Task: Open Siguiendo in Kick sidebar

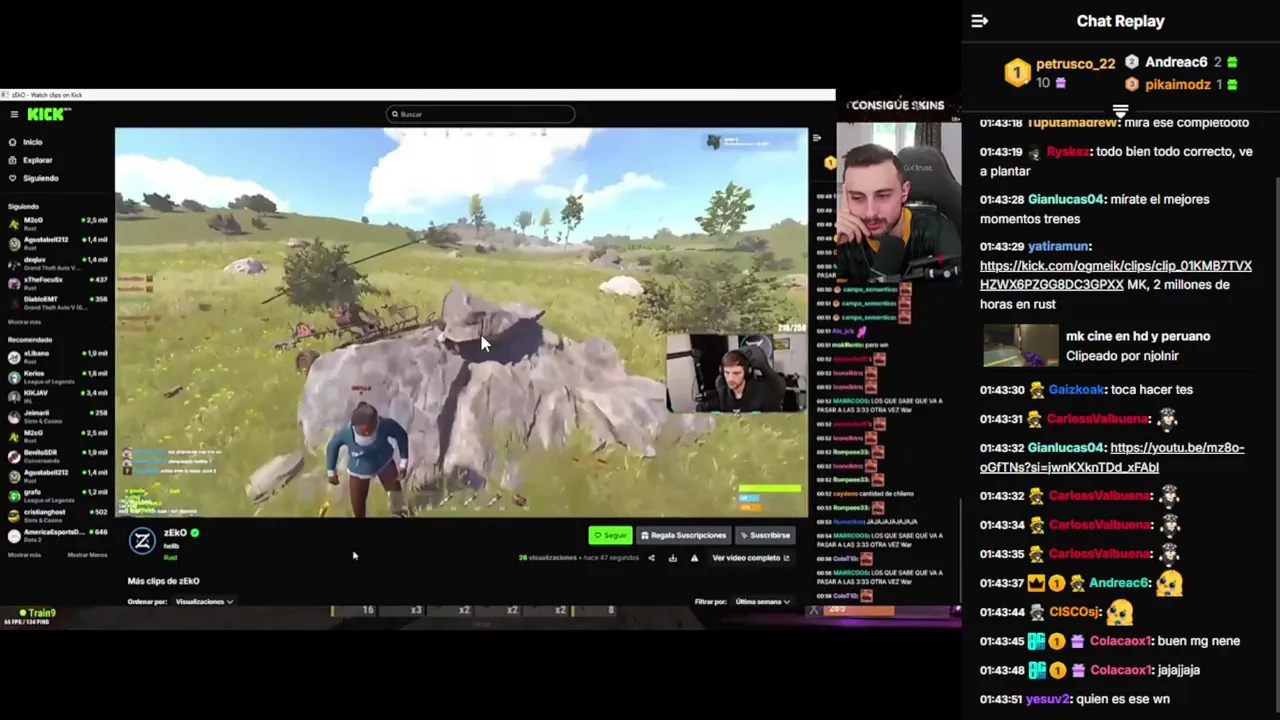Action: [34, 178]
